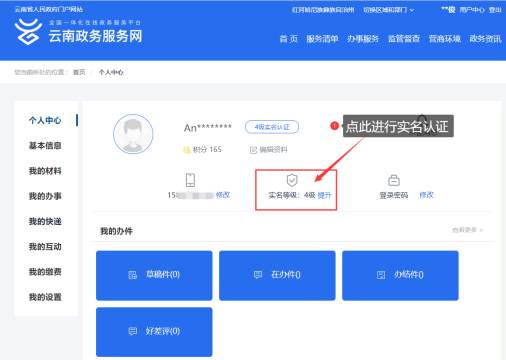Open the 切换区域和部门 dropdown
This screenshot has height=360, width=506.
(x=389, y=10)
